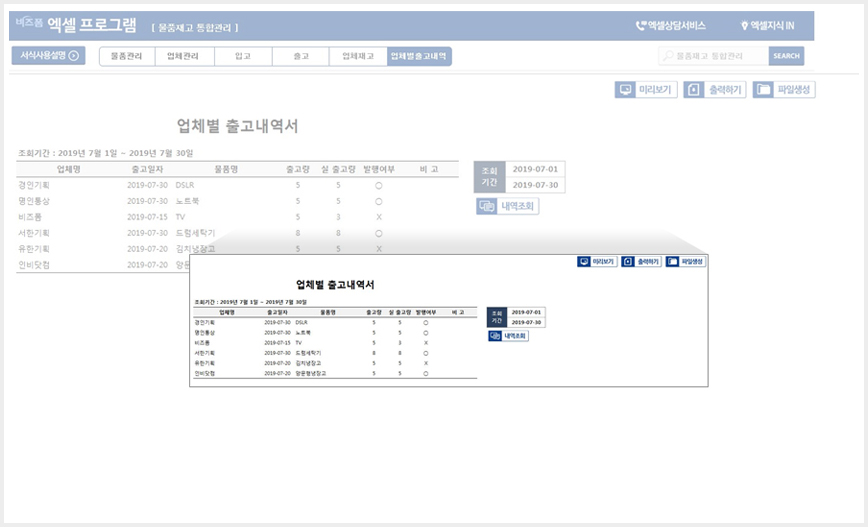Click the 서식사용설명 button with arrow
This screenshot has height=527, width=868.
tap(49, 55)
